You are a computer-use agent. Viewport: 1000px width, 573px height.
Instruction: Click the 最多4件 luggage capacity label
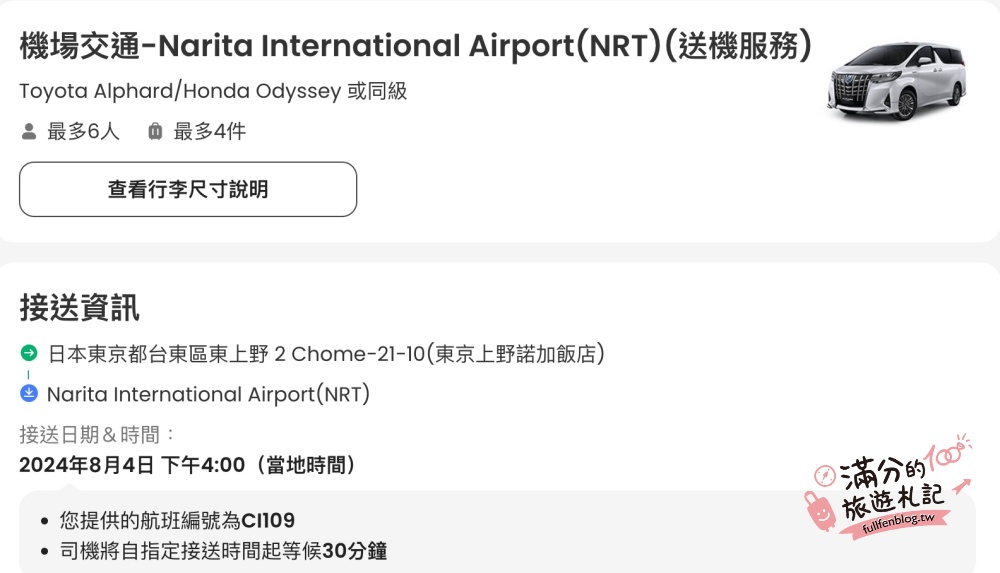pyautogui.click(x=210, y=131)
